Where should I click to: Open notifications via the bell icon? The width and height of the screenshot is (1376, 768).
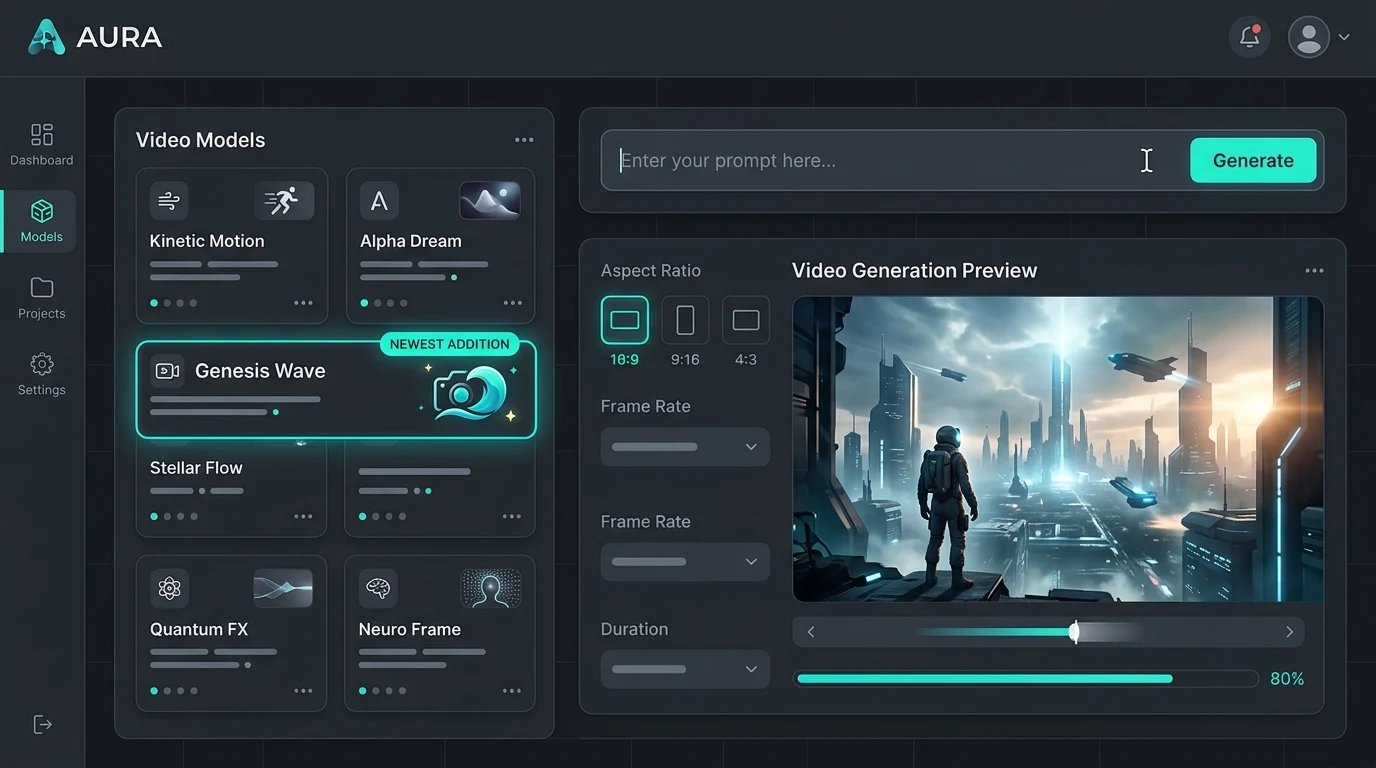[x=1248, y=36]
